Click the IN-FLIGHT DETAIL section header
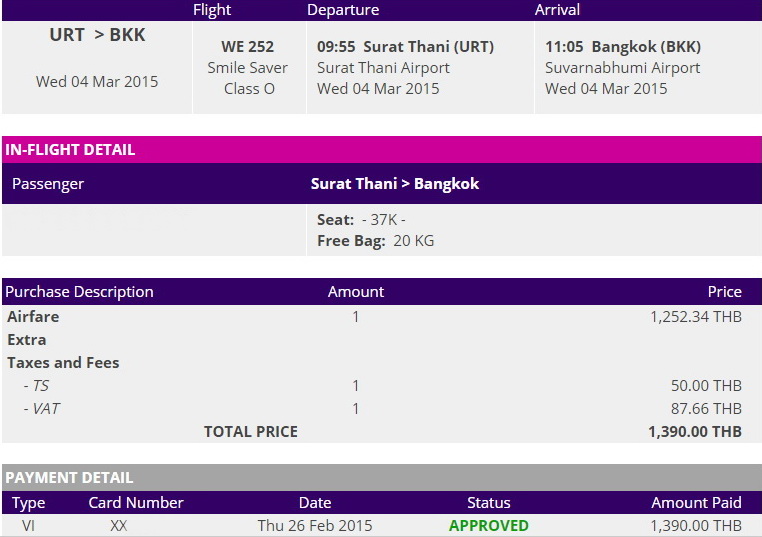Screen dimensions: 762x537 click(70, 150)
